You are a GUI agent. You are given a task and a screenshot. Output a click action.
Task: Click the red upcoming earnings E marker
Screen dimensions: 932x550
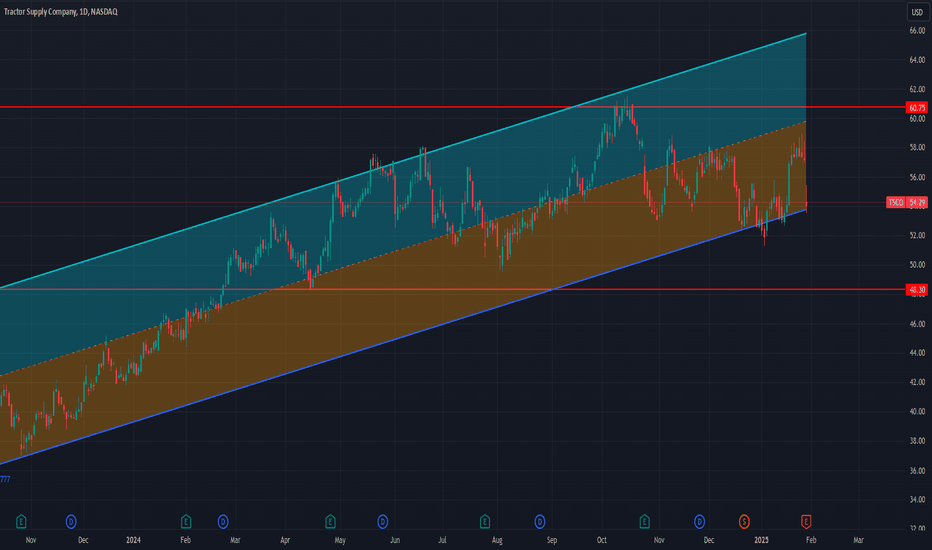point(806,522)
